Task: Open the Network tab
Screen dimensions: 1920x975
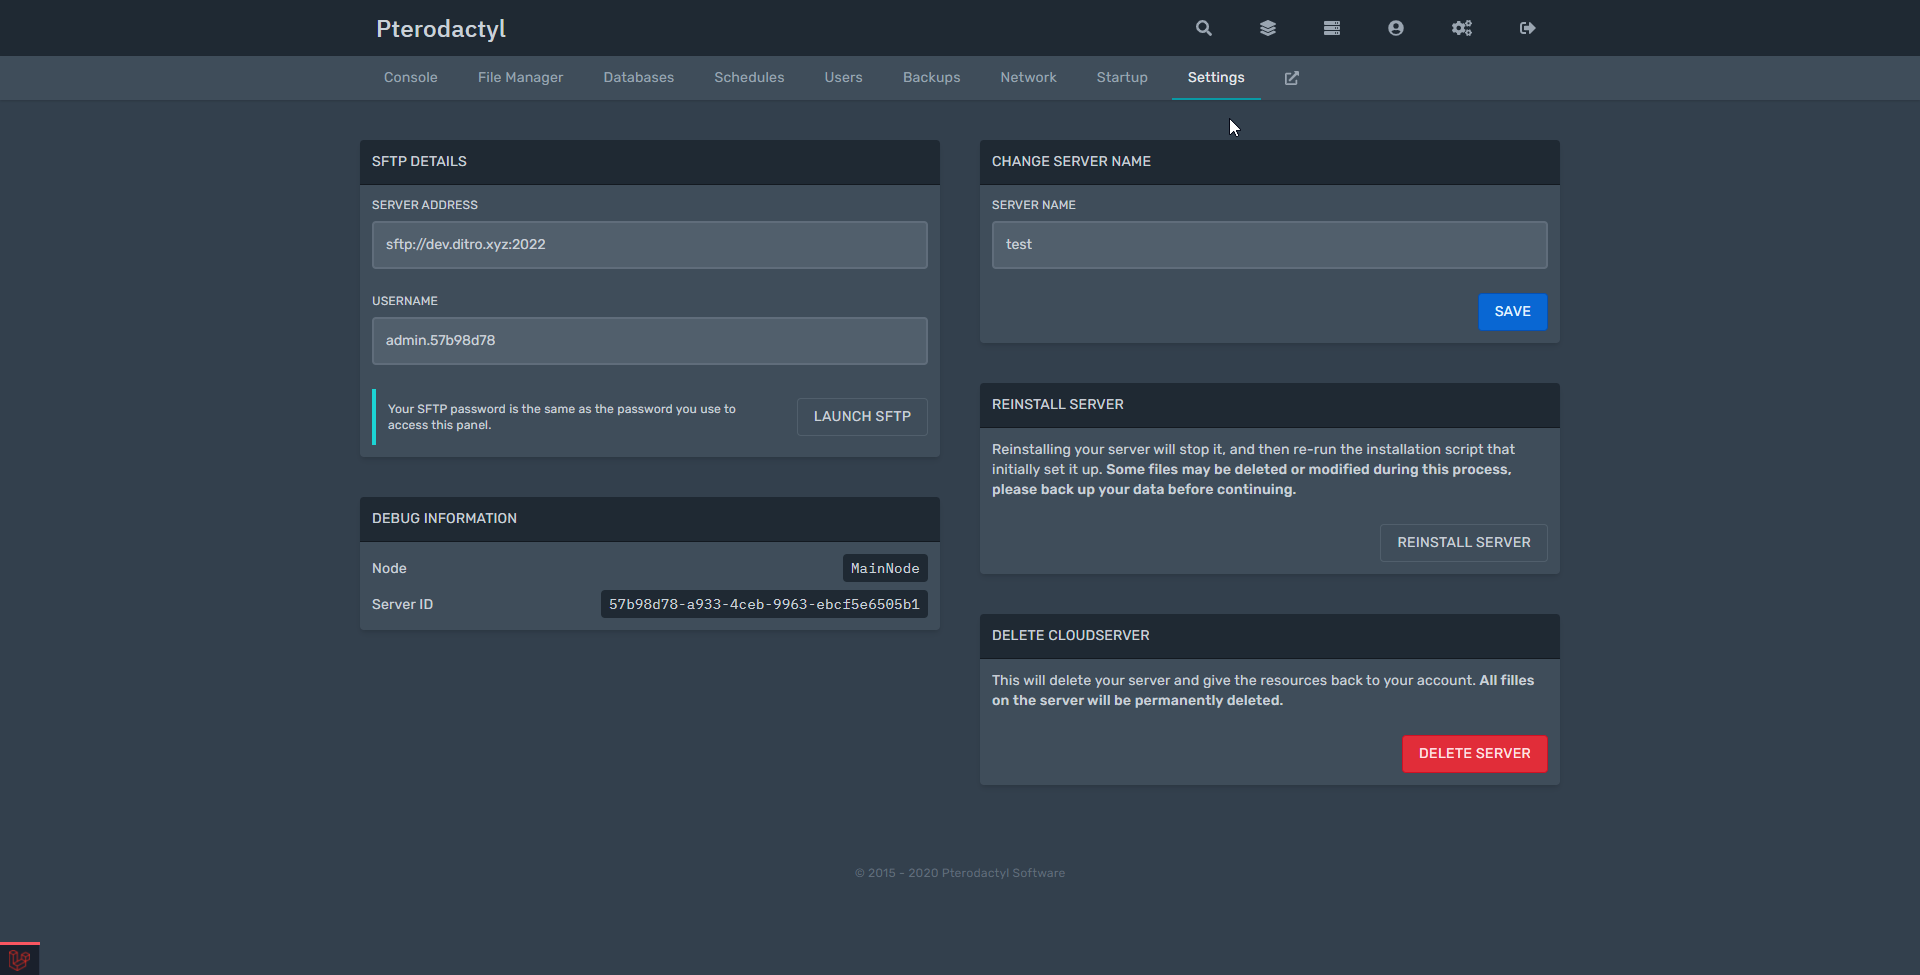Action: 1028,78
